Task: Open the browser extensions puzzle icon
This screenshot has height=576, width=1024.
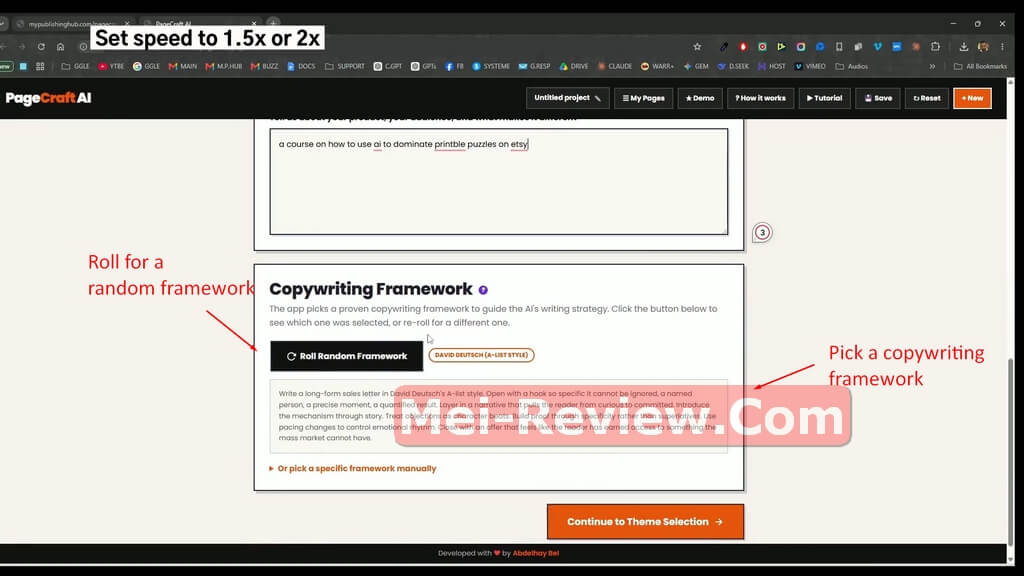Action: 935,46
